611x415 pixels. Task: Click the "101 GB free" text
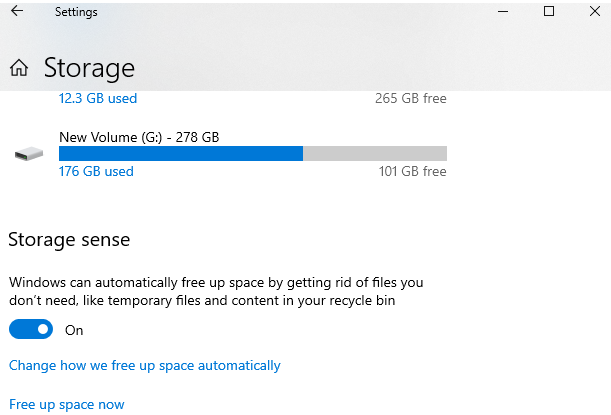click(412, 171)
